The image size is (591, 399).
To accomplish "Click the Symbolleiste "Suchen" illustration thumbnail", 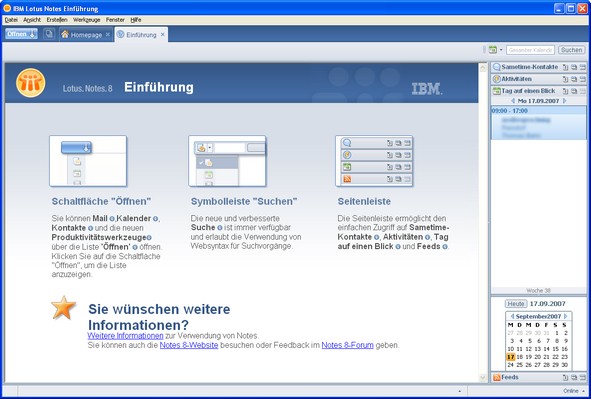I will pyautogui.click(x=227, y=161).
